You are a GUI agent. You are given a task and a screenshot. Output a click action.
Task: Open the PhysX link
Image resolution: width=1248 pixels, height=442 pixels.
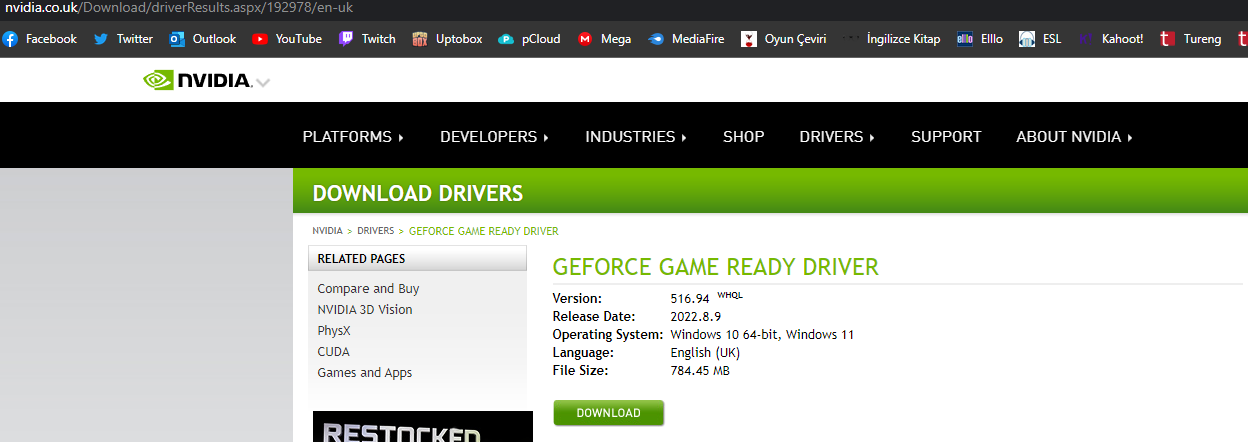[334, 330]
